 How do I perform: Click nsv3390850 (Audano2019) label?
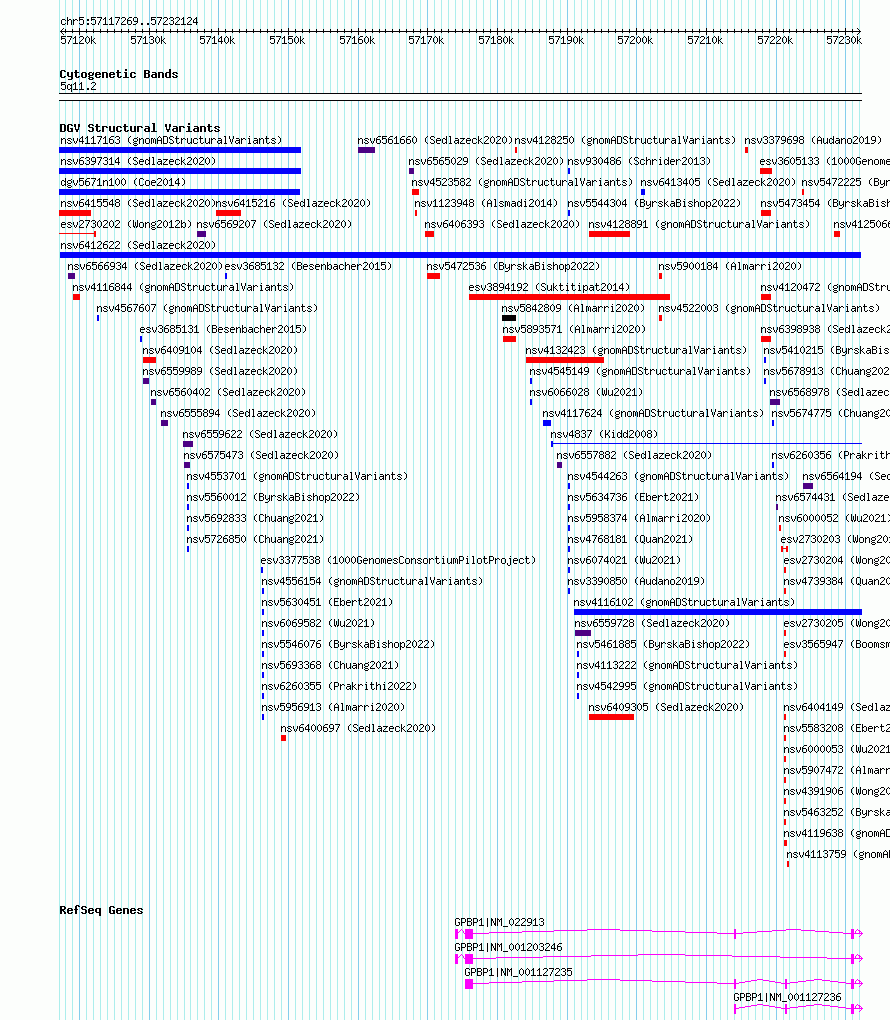click(636, 581)
